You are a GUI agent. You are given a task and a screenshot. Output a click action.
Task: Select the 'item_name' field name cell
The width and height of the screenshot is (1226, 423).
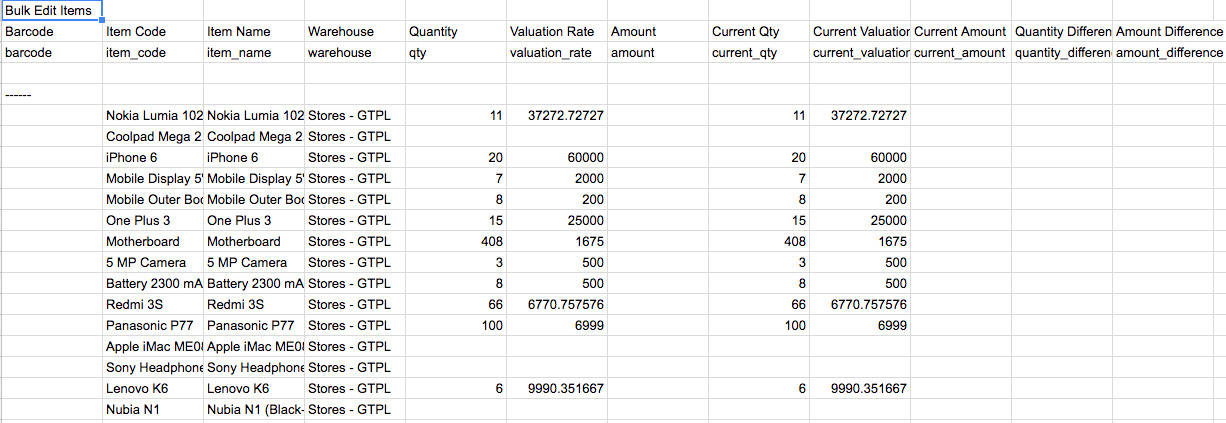tap(253, 53)
